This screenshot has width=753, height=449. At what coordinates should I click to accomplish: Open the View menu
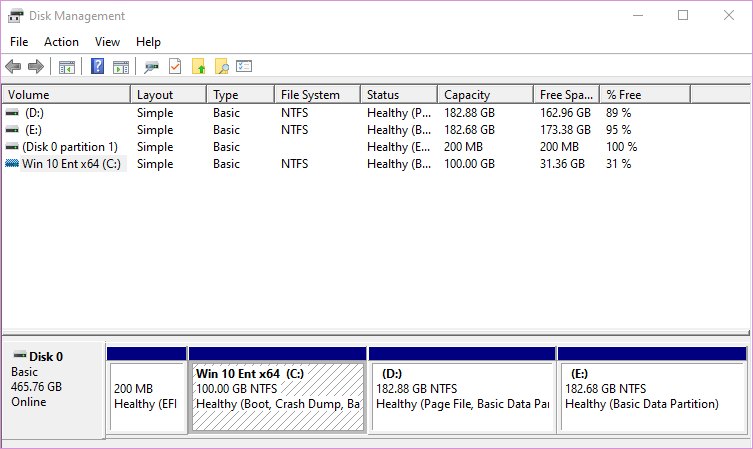[107, 42]
